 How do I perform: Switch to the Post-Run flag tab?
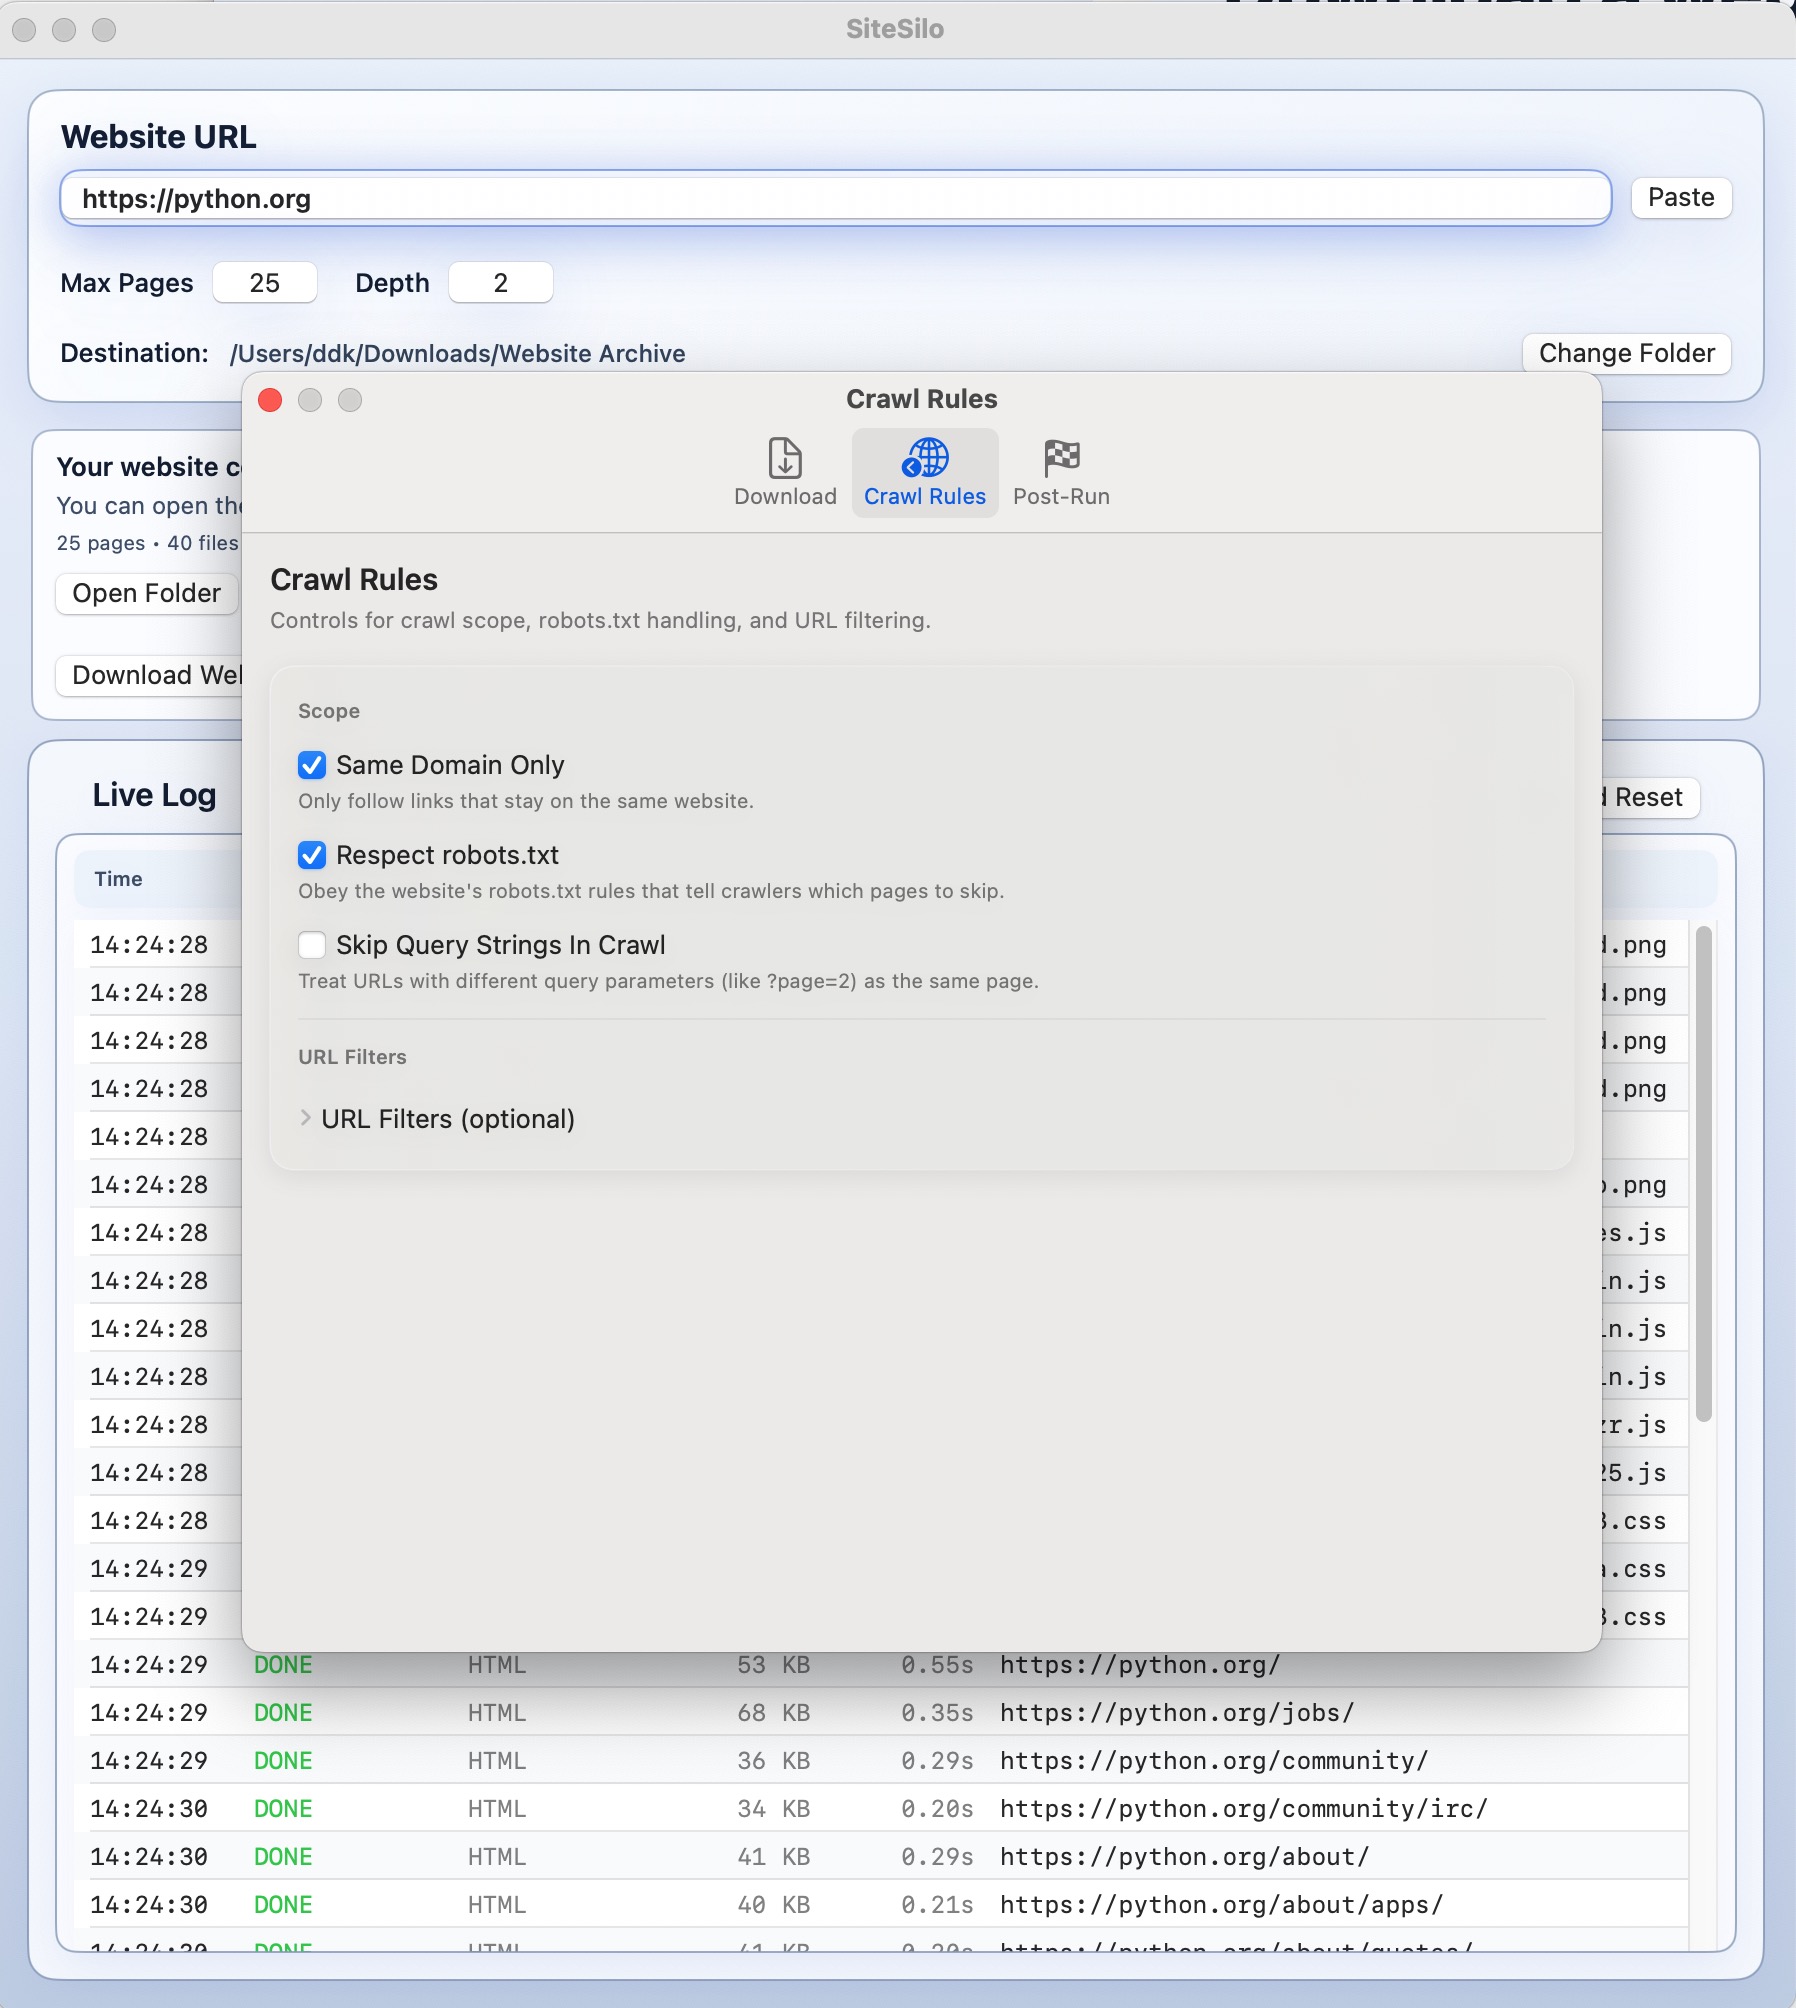coord(1061,473)
